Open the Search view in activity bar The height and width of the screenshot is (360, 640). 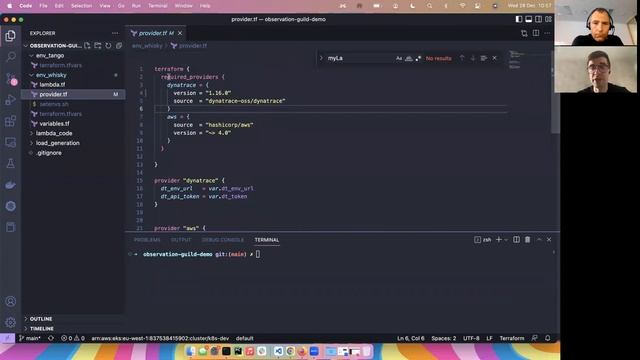(11, 57)
